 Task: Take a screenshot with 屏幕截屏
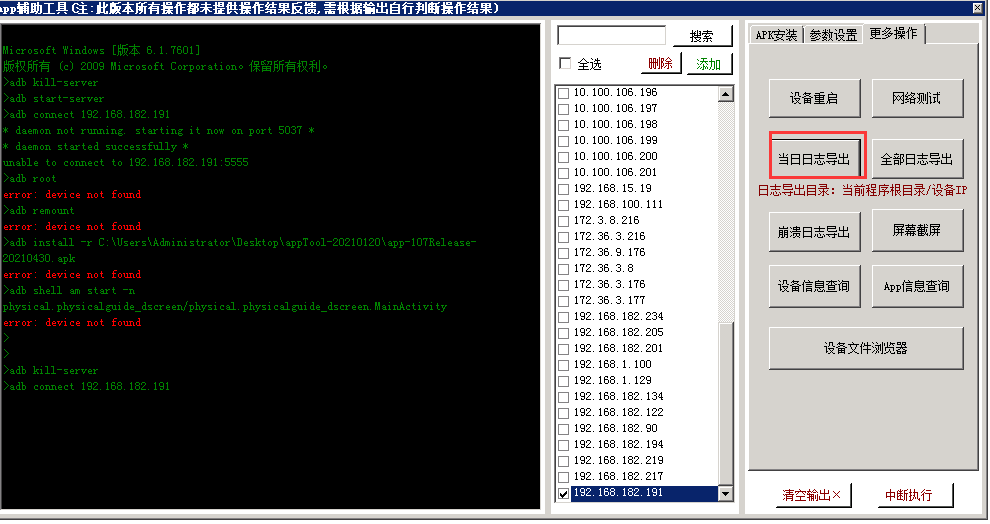coord(917,230)
